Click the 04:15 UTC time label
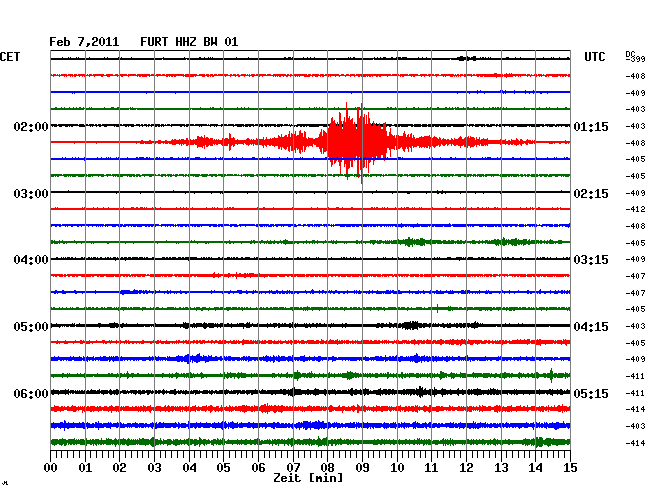650x494 pixels. pyautogui.click(x=591, y=327)
